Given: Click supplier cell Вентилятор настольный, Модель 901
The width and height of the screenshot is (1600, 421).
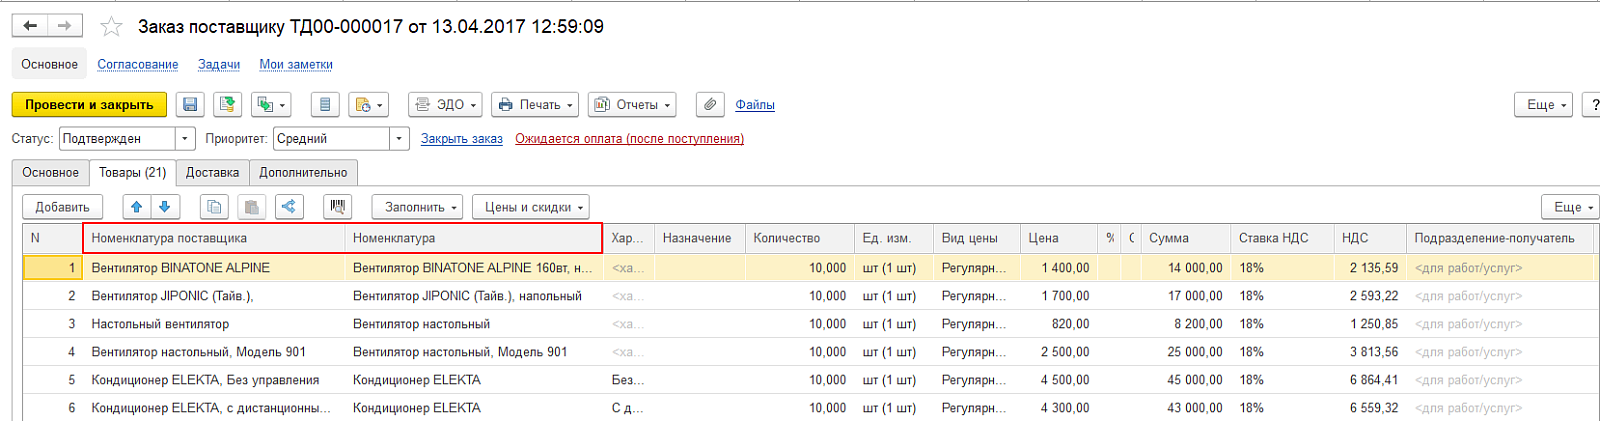Looking at the screenshot, I should (x=214, y=352).
